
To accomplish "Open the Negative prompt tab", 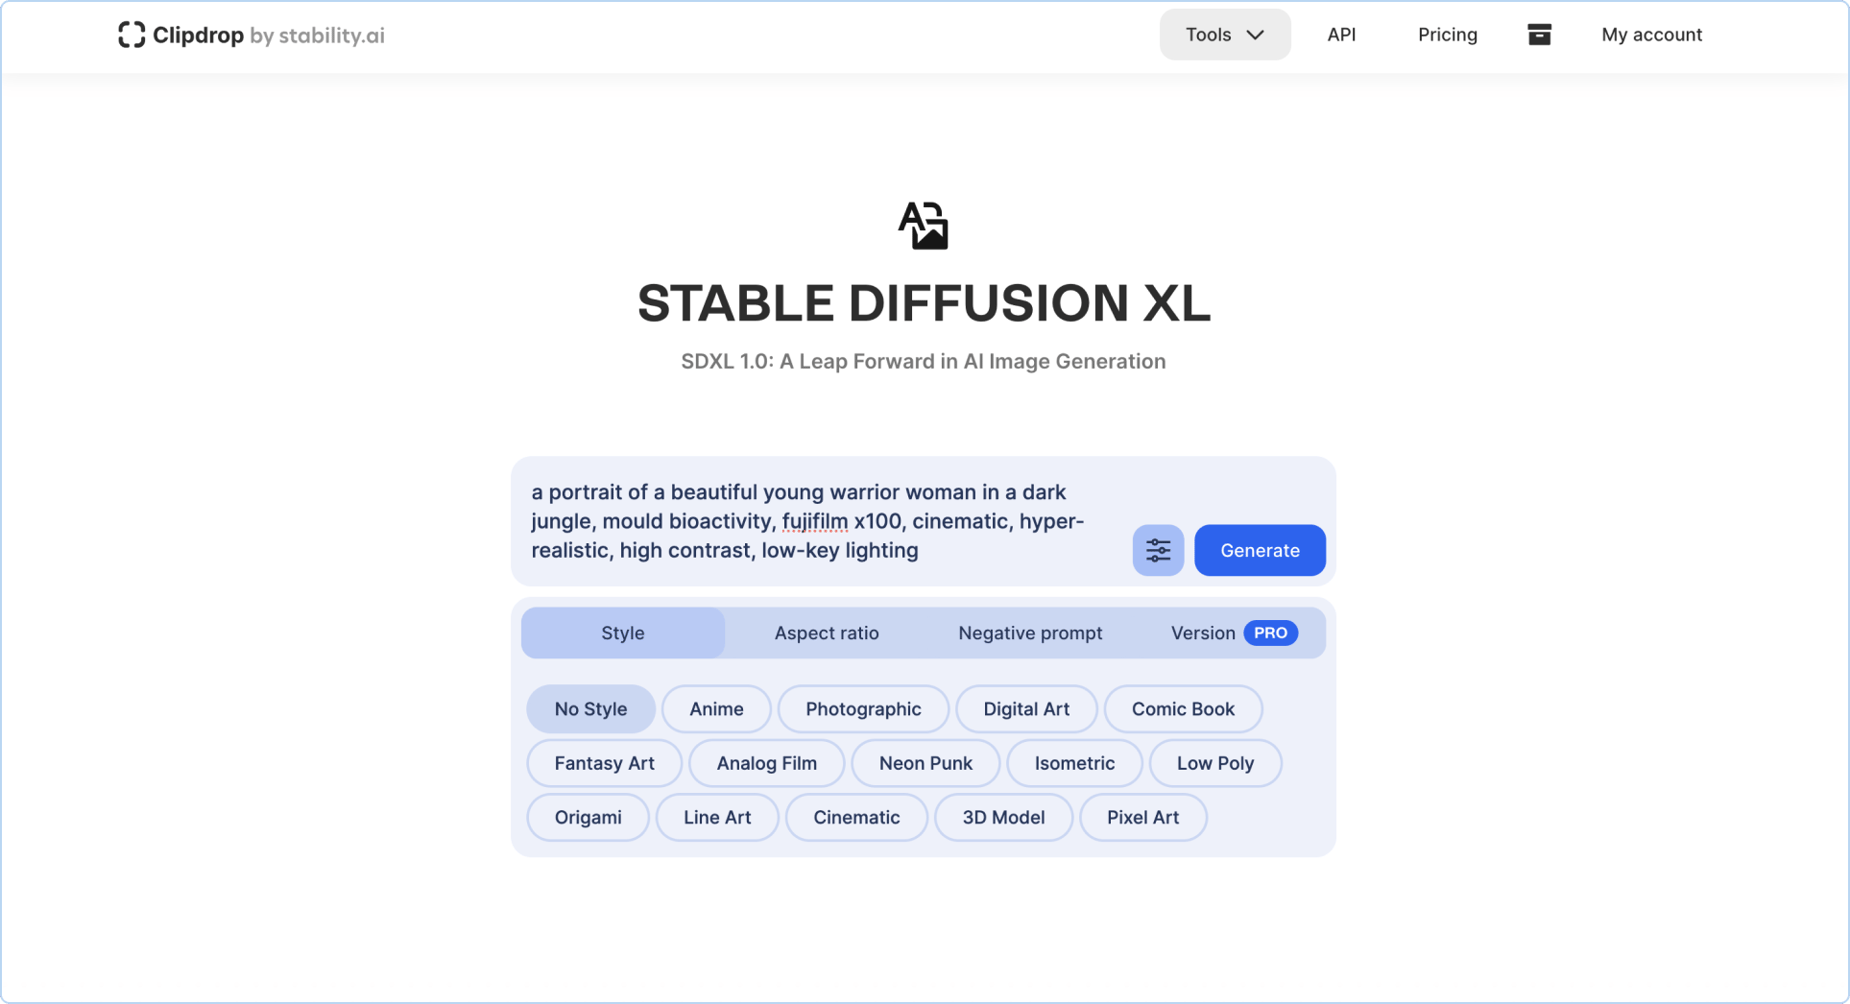I will pos(1030,633).
